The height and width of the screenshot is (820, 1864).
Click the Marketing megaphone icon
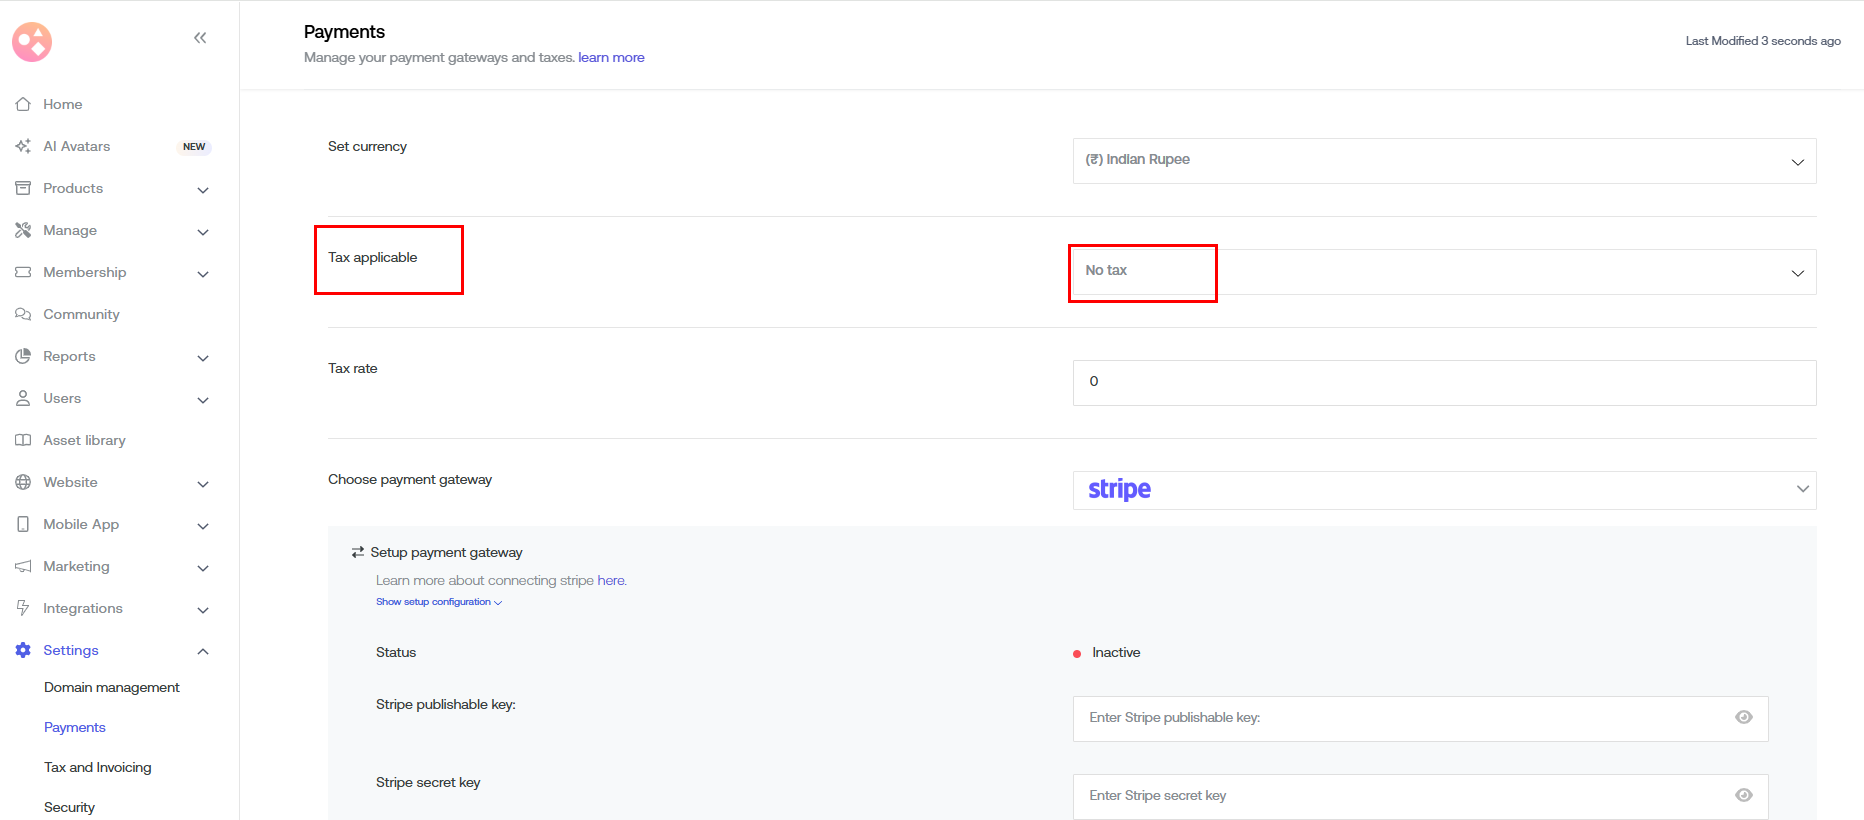[23, 566]
